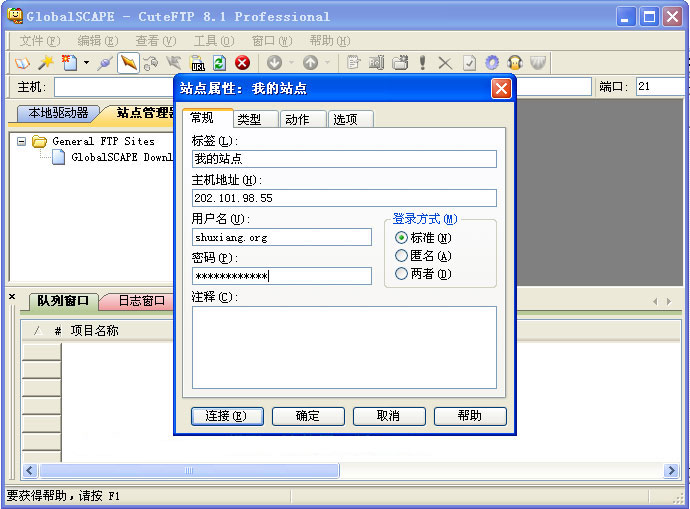Screen dimensions: 690x509
Task: Click the 主机地址 input field
Action: pos(344,198)
